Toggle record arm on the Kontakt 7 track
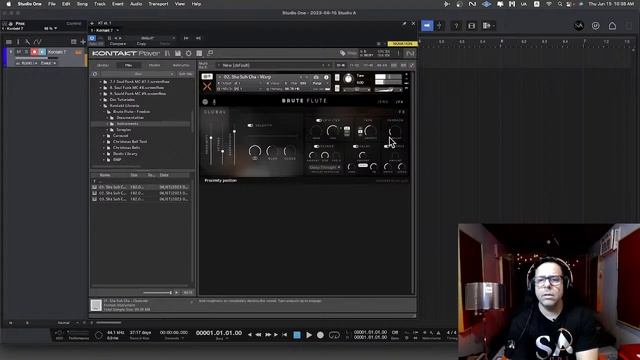The image size is (640, 360). point(34,52)
